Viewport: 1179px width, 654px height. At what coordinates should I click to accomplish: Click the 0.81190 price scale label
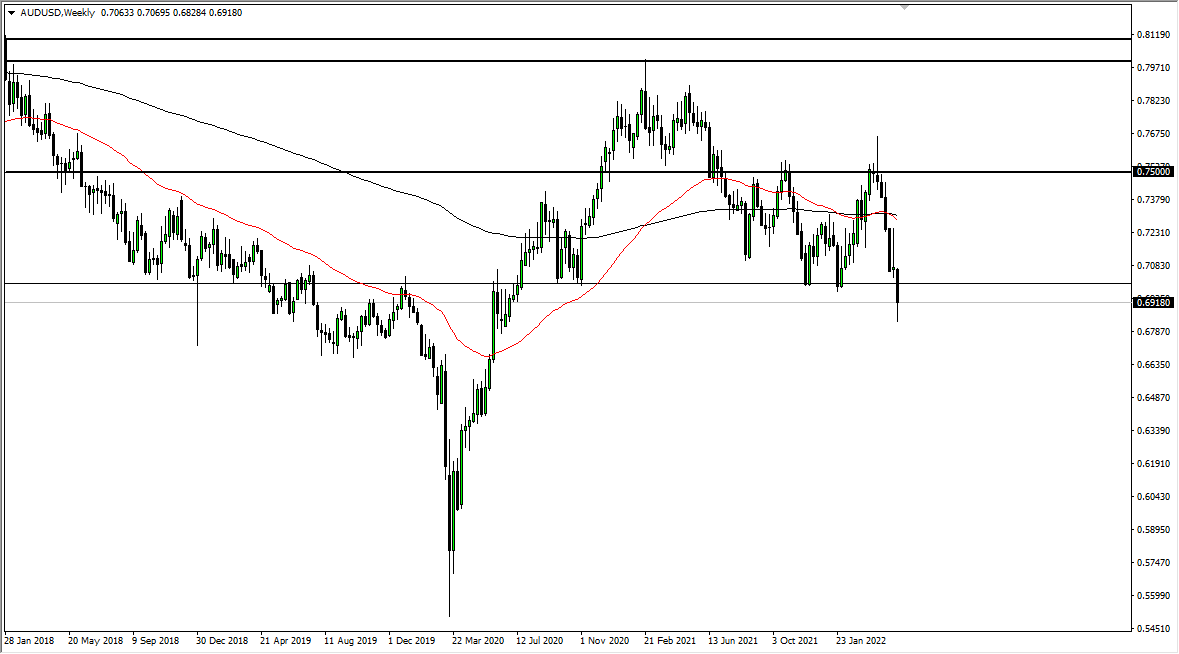click(1153, 35)
